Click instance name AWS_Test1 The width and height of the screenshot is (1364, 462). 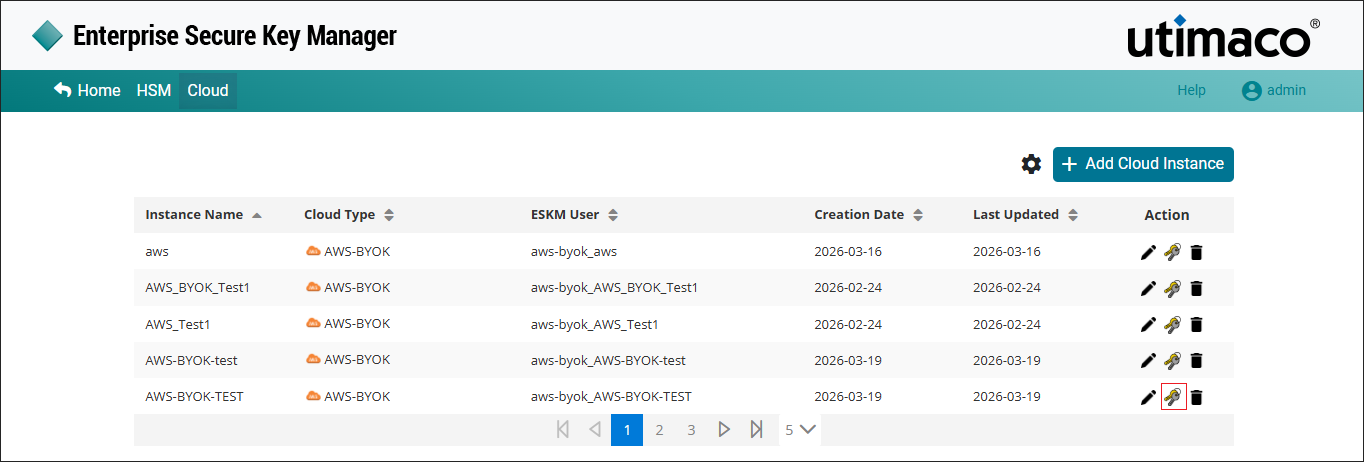pyautogui.click(x=178, y=324)
